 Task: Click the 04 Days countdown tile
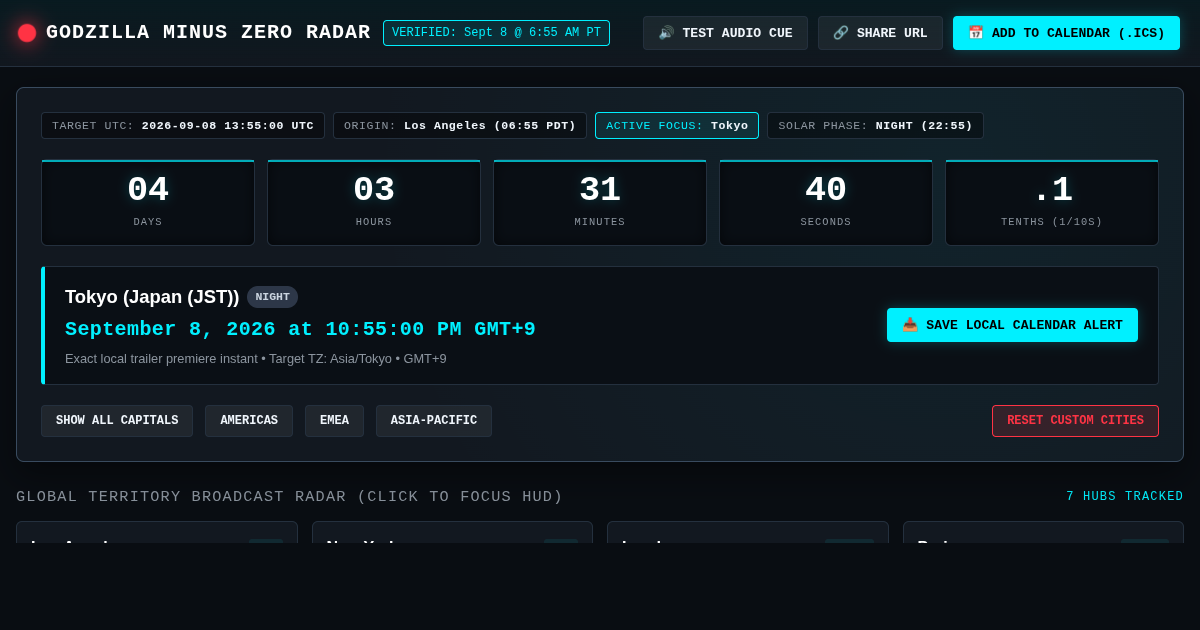pos(148,203)
